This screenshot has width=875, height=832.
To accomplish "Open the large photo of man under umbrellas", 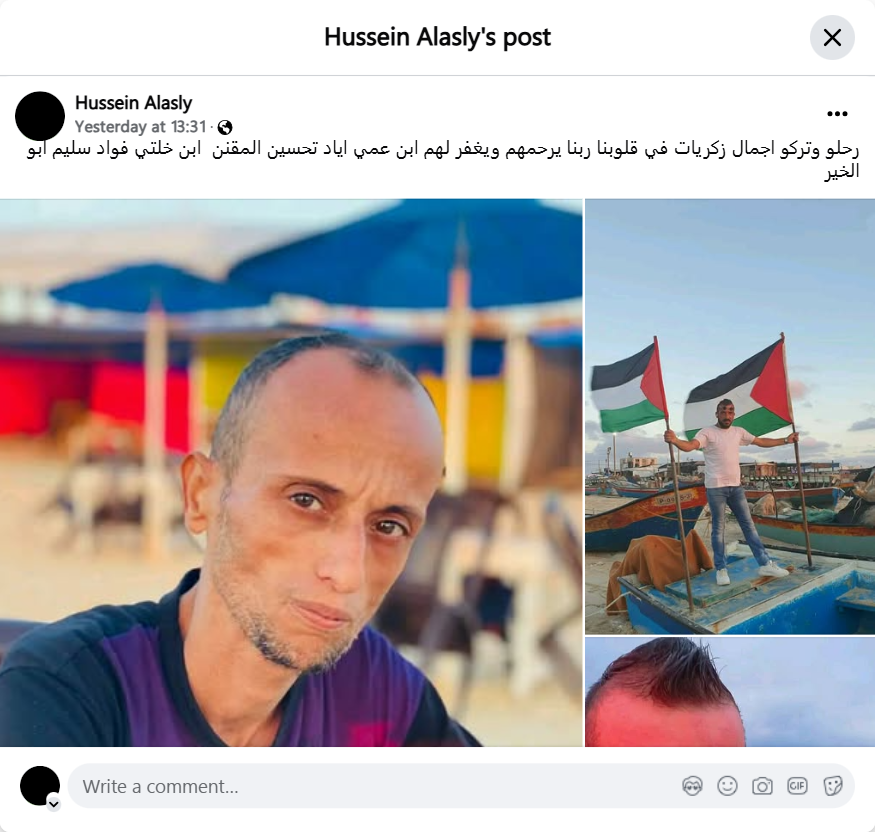I will (x=291, y=473).
